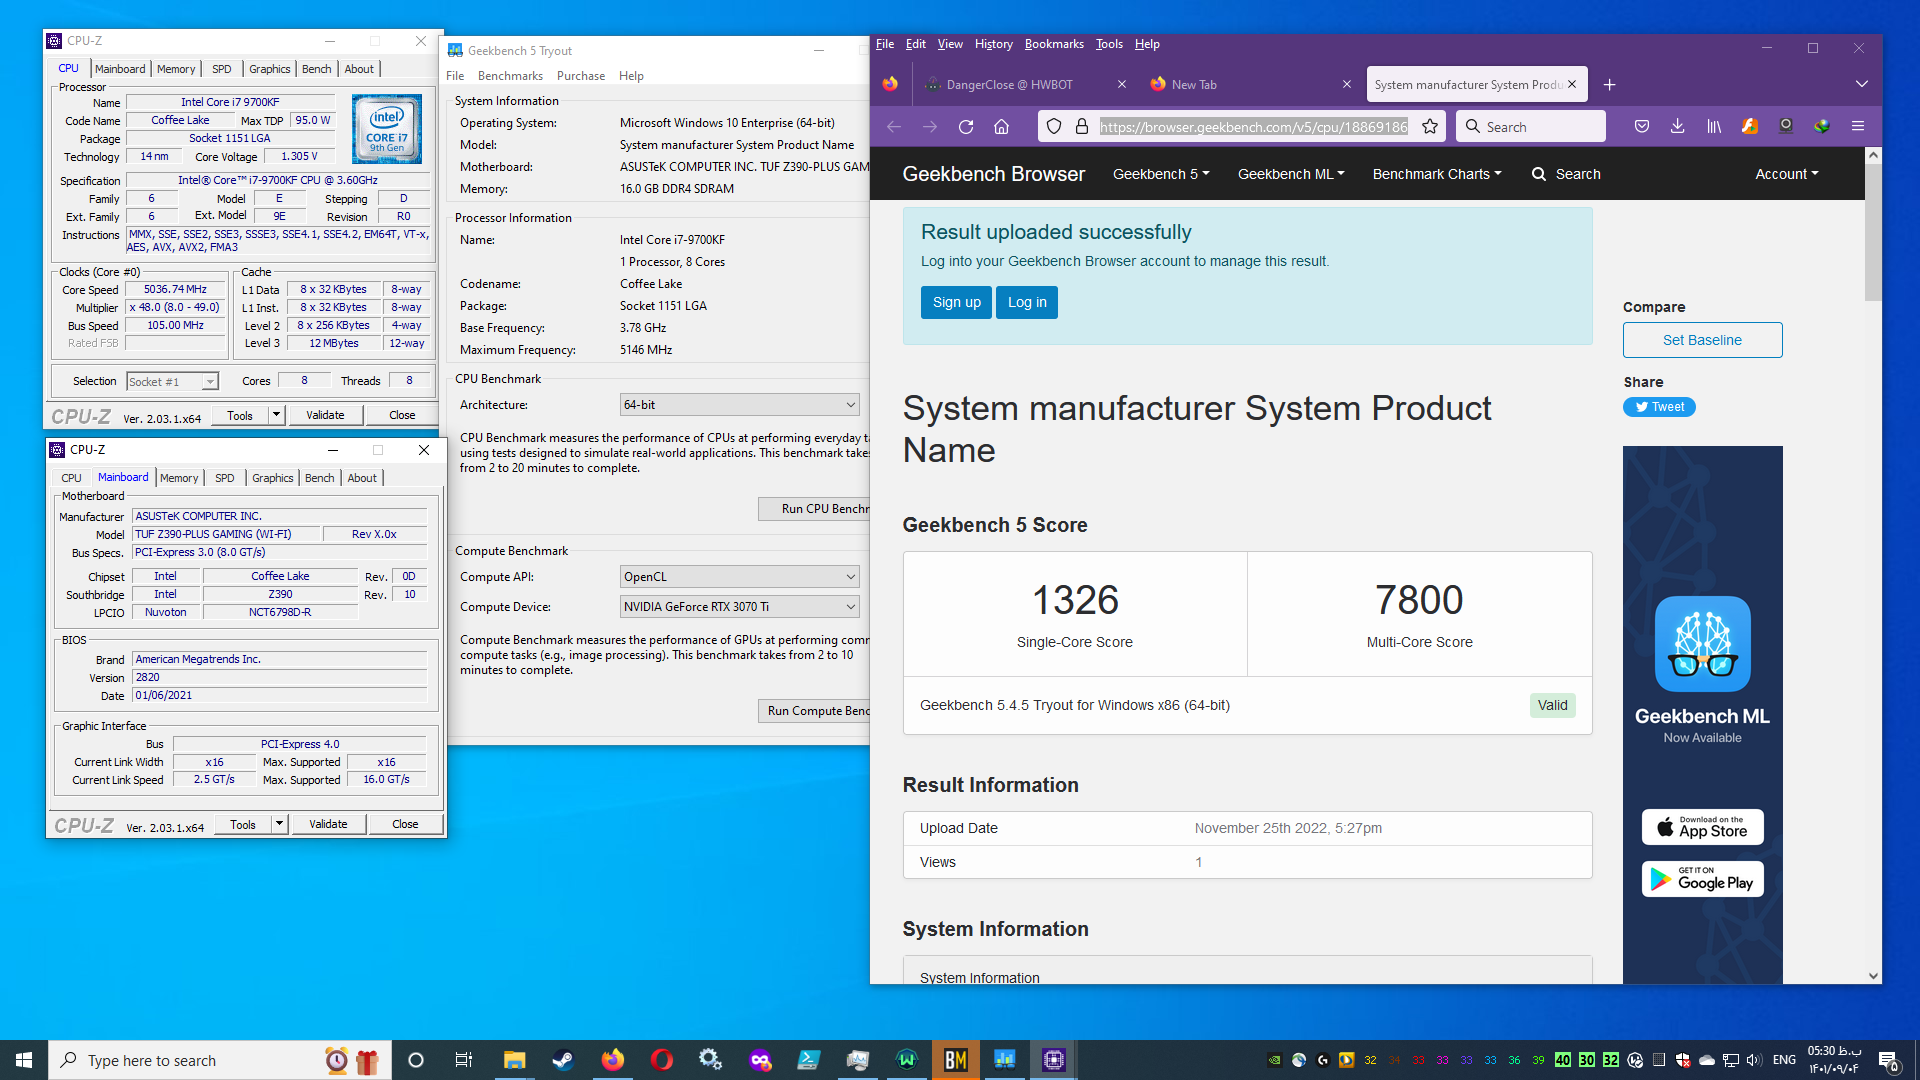Click the NVIDIA tray icon
This screenshot has height=1080, width=1920.
coord(1274,1060)
